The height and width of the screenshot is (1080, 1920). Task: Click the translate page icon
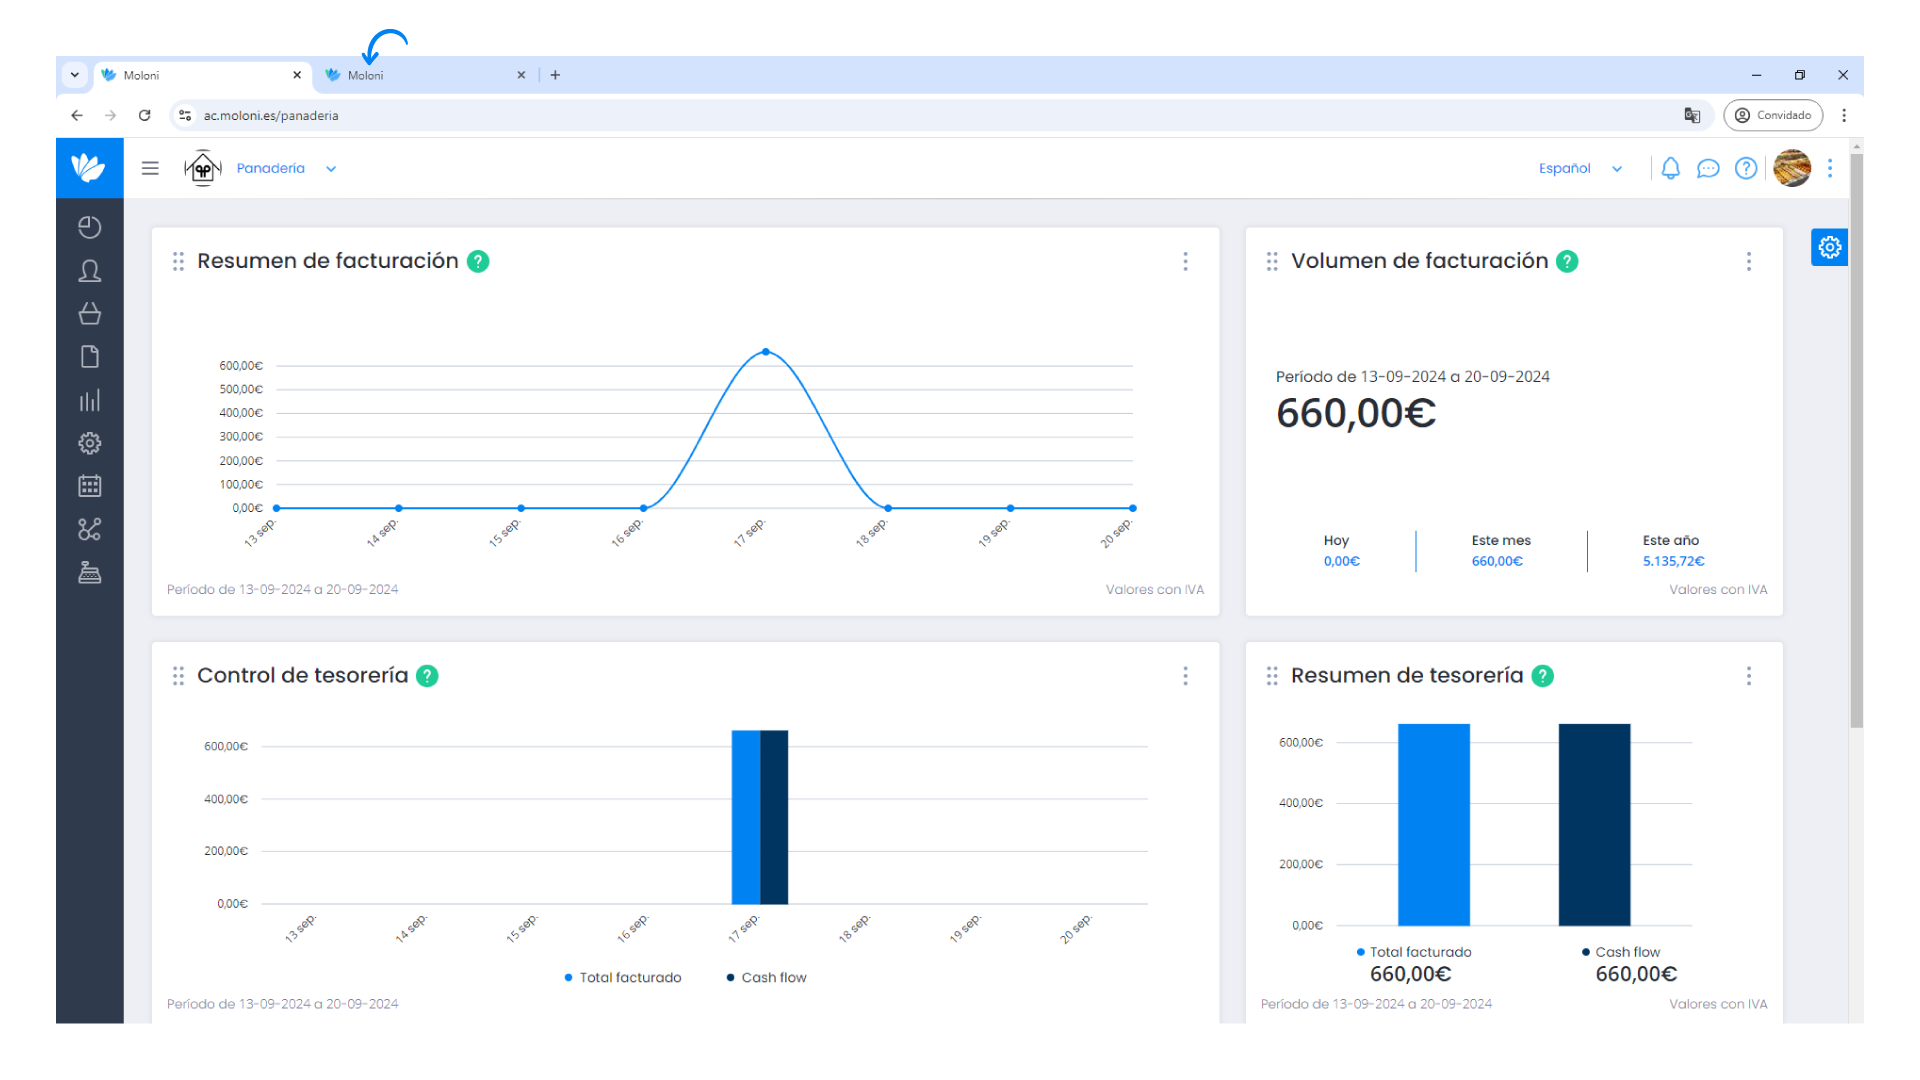pos(1692,115)
